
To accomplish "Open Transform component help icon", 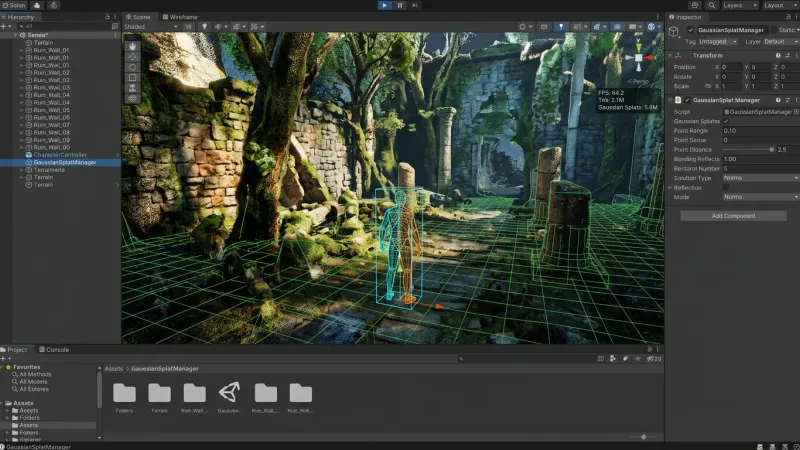I will pos(778,55).
